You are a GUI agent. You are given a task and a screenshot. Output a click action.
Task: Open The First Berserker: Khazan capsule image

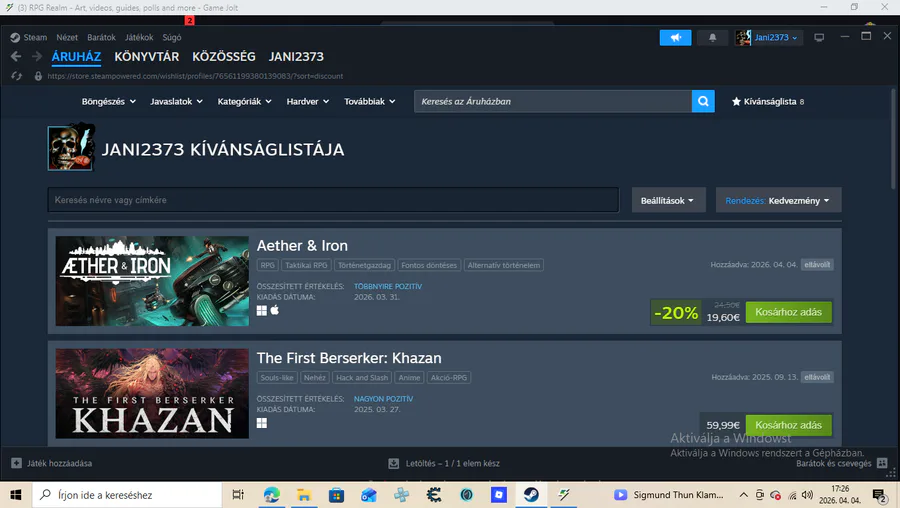(x=152, y=394)
